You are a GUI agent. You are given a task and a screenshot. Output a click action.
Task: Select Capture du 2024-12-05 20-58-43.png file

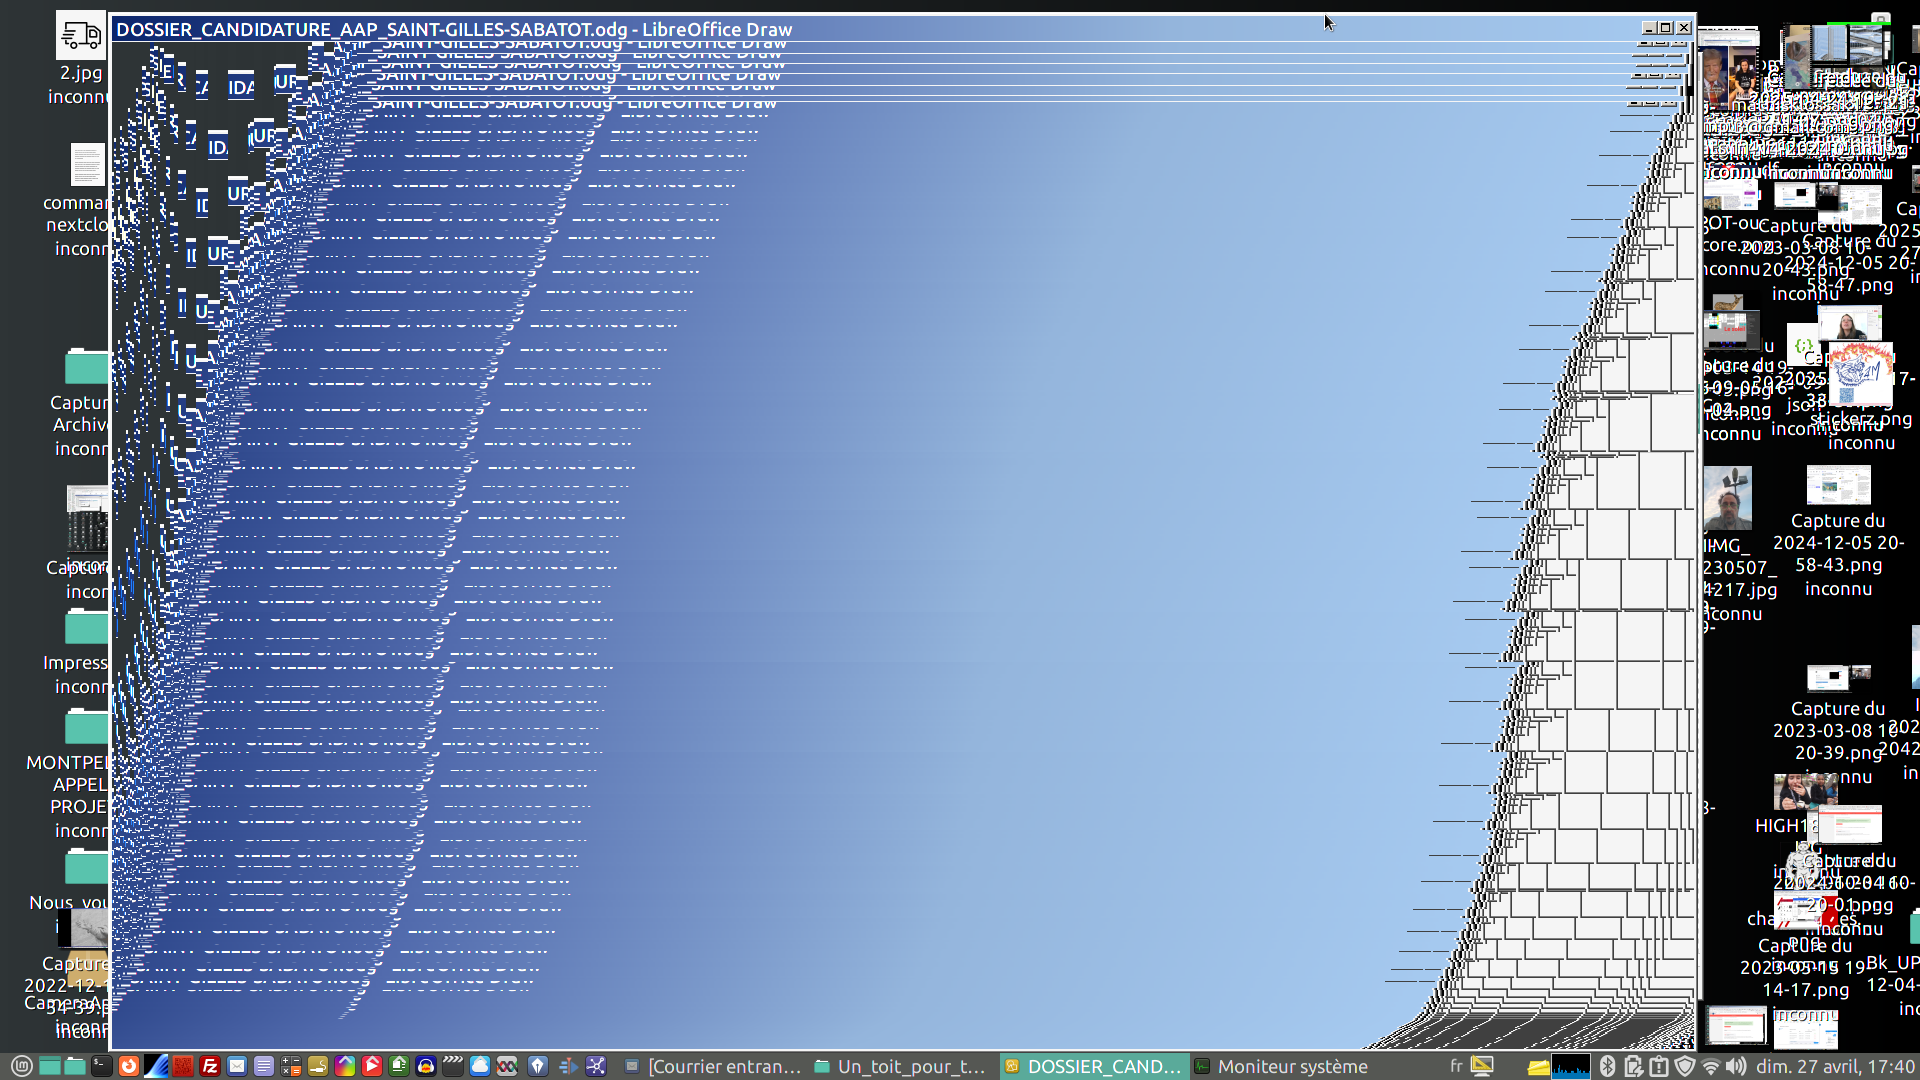pos(1838,487)
